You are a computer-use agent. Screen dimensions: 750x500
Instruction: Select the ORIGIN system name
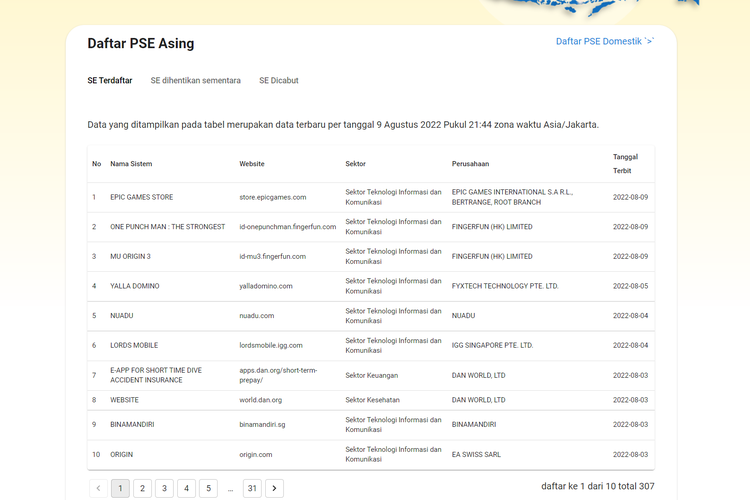pos(121,455)
